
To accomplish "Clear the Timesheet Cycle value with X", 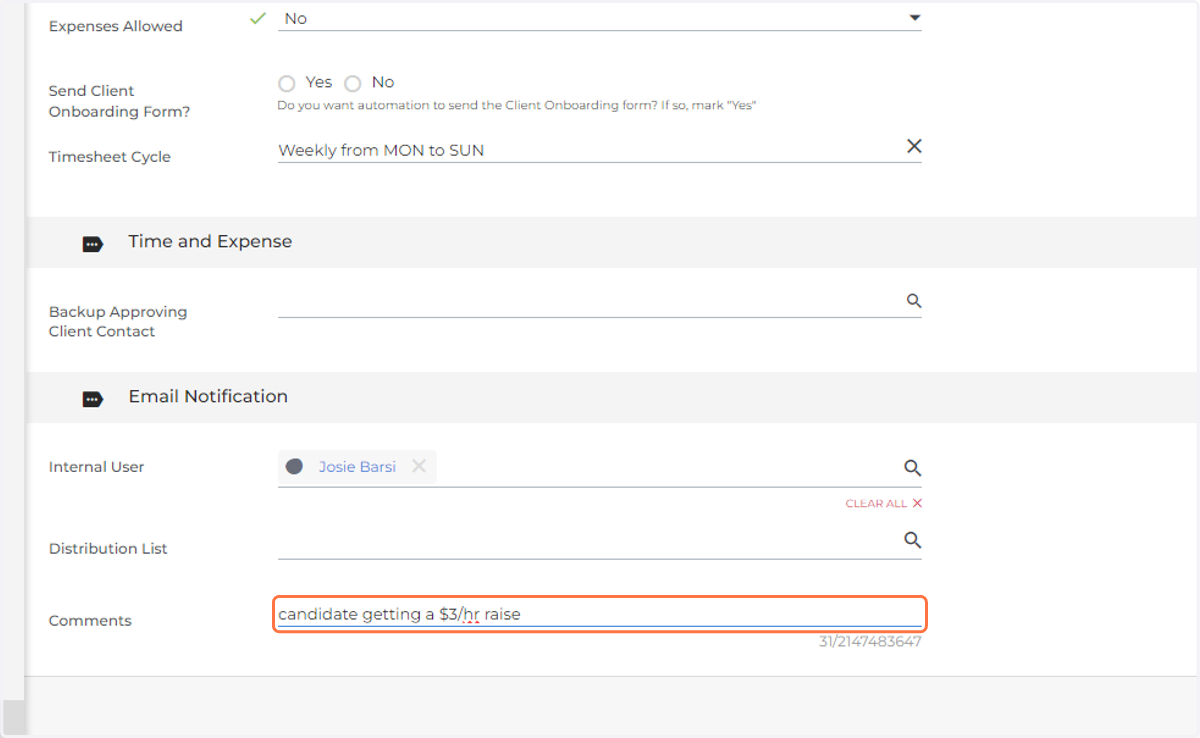I will point(914,146).
